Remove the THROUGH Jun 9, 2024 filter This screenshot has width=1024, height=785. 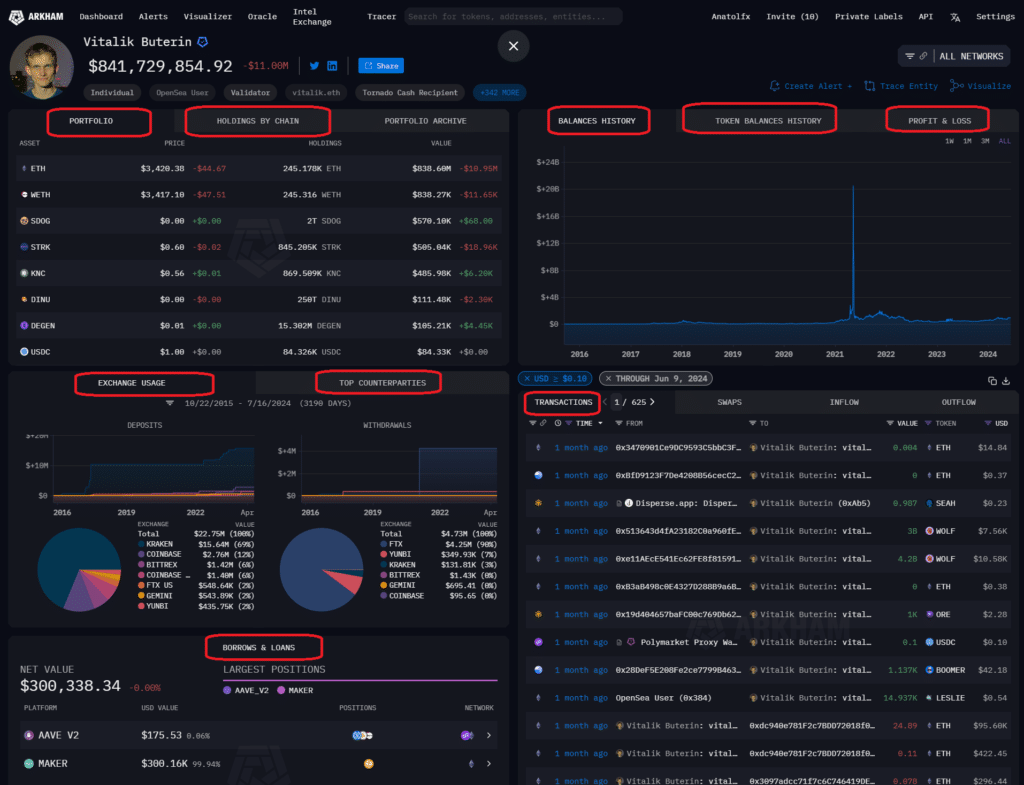pyautogui.click(x=609, y=378)
